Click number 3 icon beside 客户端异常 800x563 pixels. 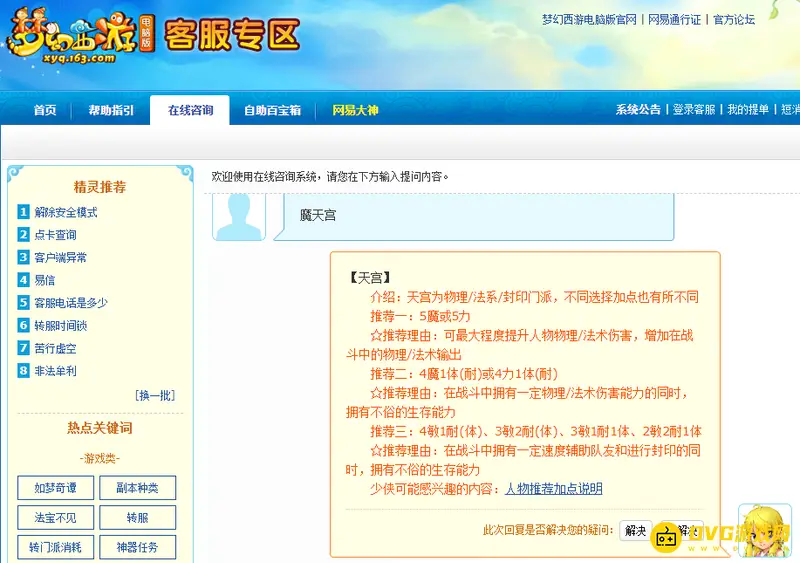click(23, 257)
